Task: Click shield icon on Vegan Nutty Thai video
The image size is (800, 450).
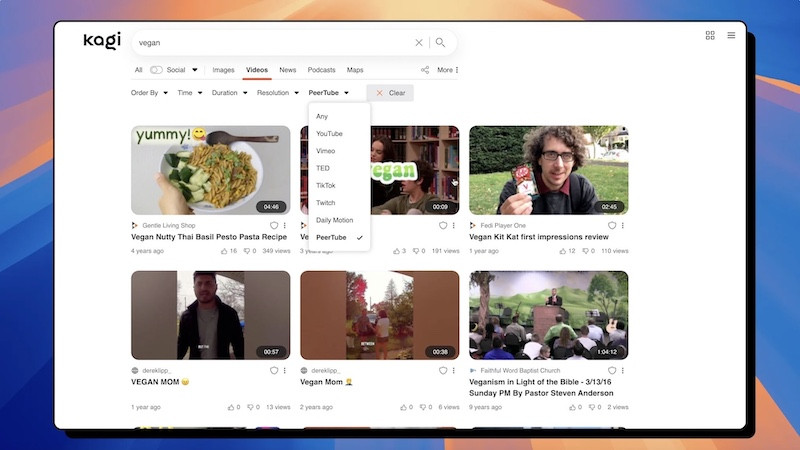Action: coord(274,226)
